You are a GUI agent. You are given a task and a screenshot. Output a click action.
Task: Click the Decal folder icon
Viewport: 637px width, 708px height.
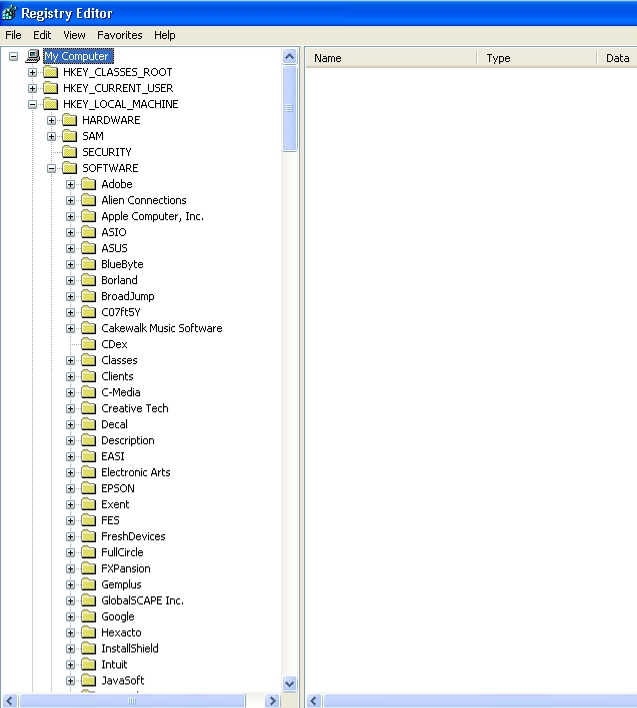(x=88, y=424)
